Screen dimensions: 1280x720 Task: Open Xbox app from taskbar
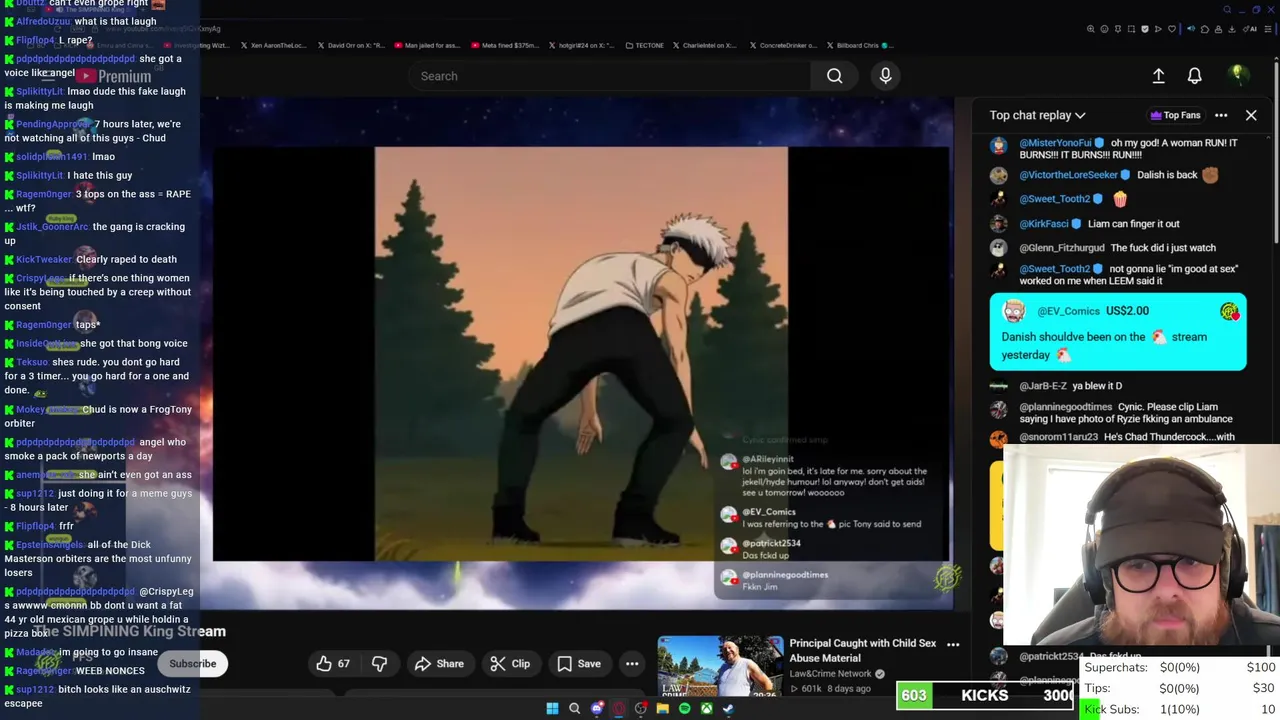[707, 709]
